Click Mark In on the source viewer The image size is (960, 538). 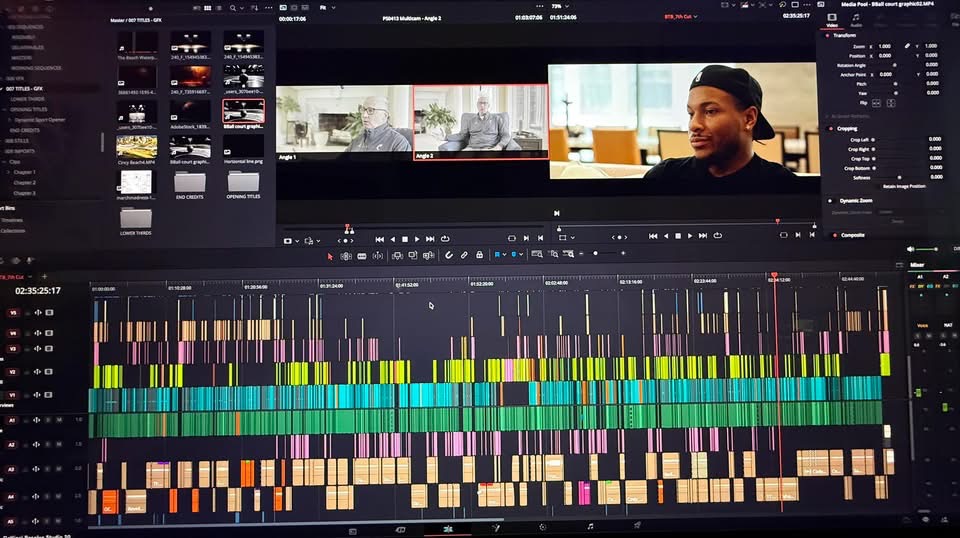526,238
